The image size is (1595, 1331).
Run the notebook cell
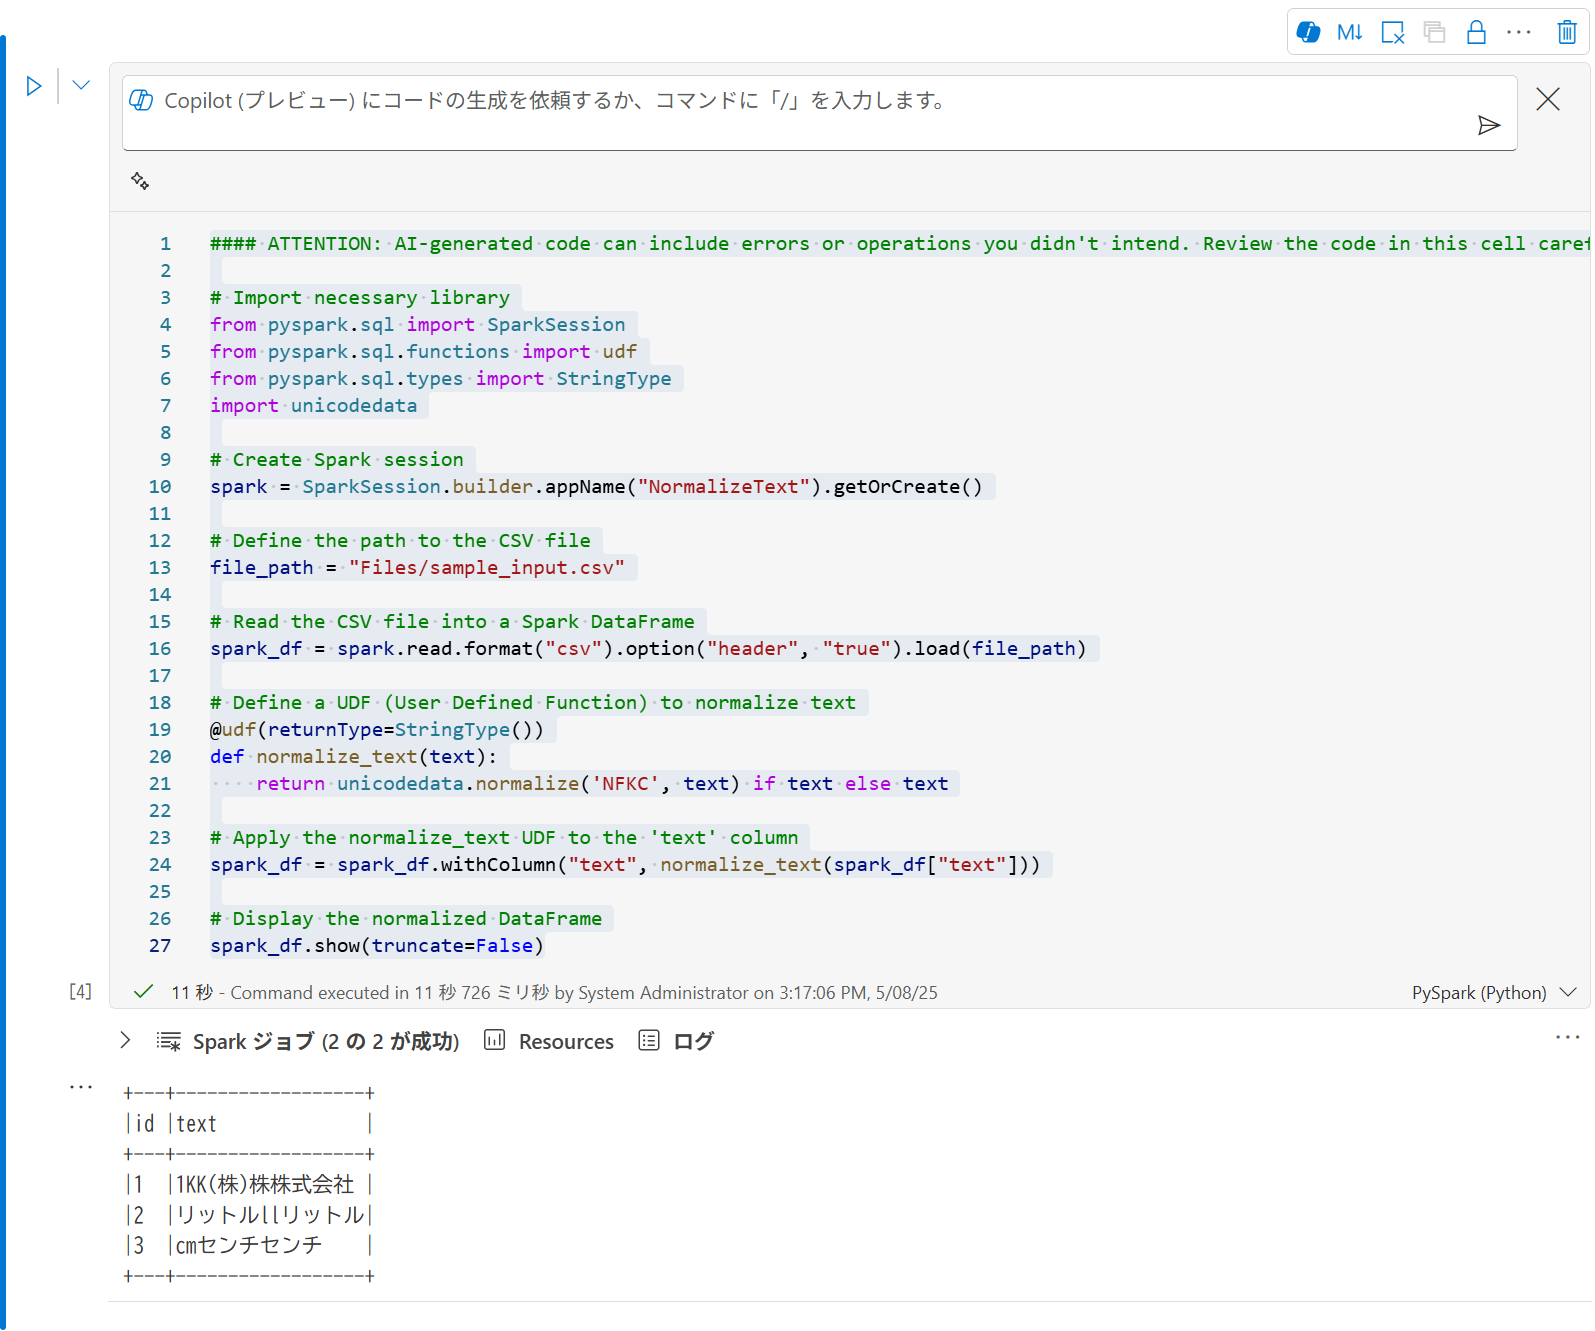pyautogui.click(x=34, y=86)
